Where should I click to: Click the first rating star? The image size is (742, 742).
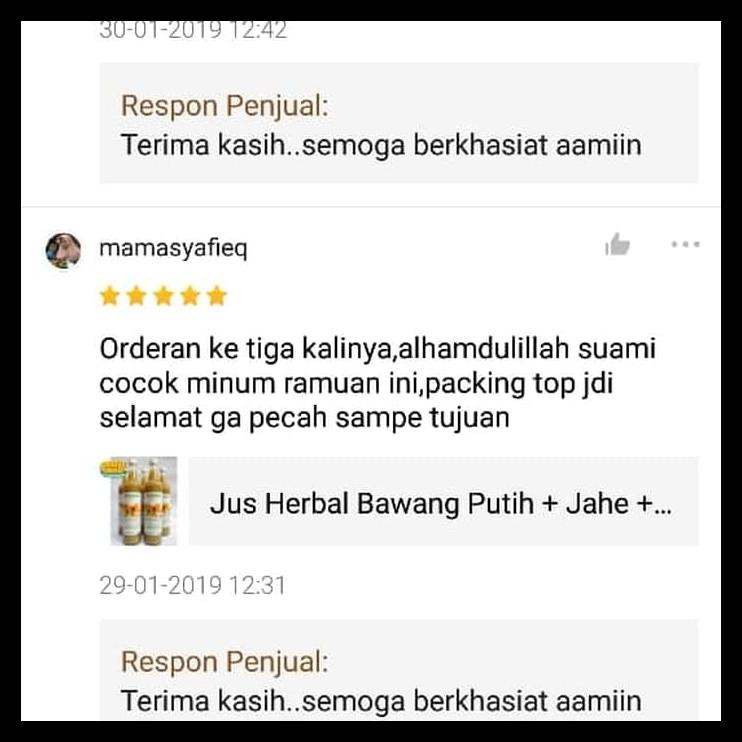(110, 296)
